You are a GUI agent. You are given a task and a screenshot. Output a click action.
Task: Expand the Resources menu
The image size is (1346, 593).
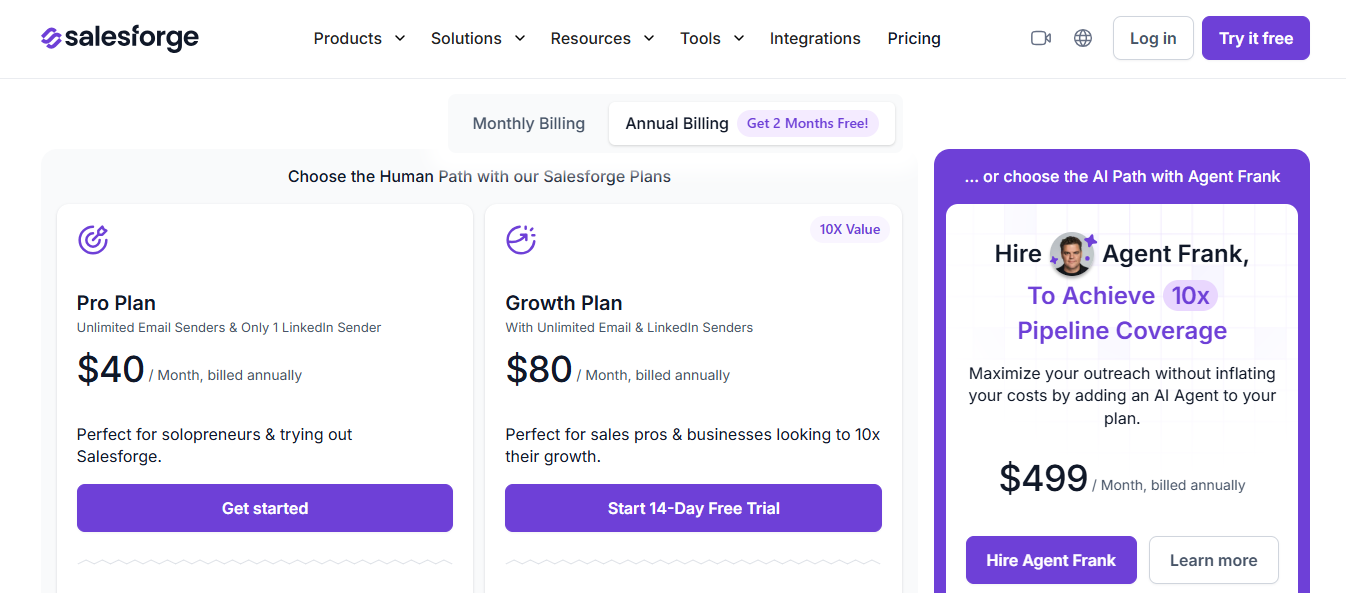(x=601, y=38)
